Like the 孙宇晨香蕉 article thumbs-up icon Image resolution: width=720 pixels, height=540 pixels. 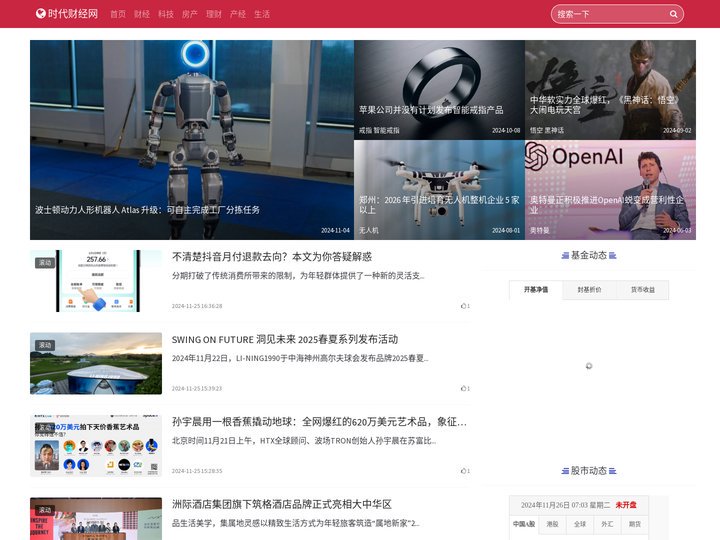(465, 471)
